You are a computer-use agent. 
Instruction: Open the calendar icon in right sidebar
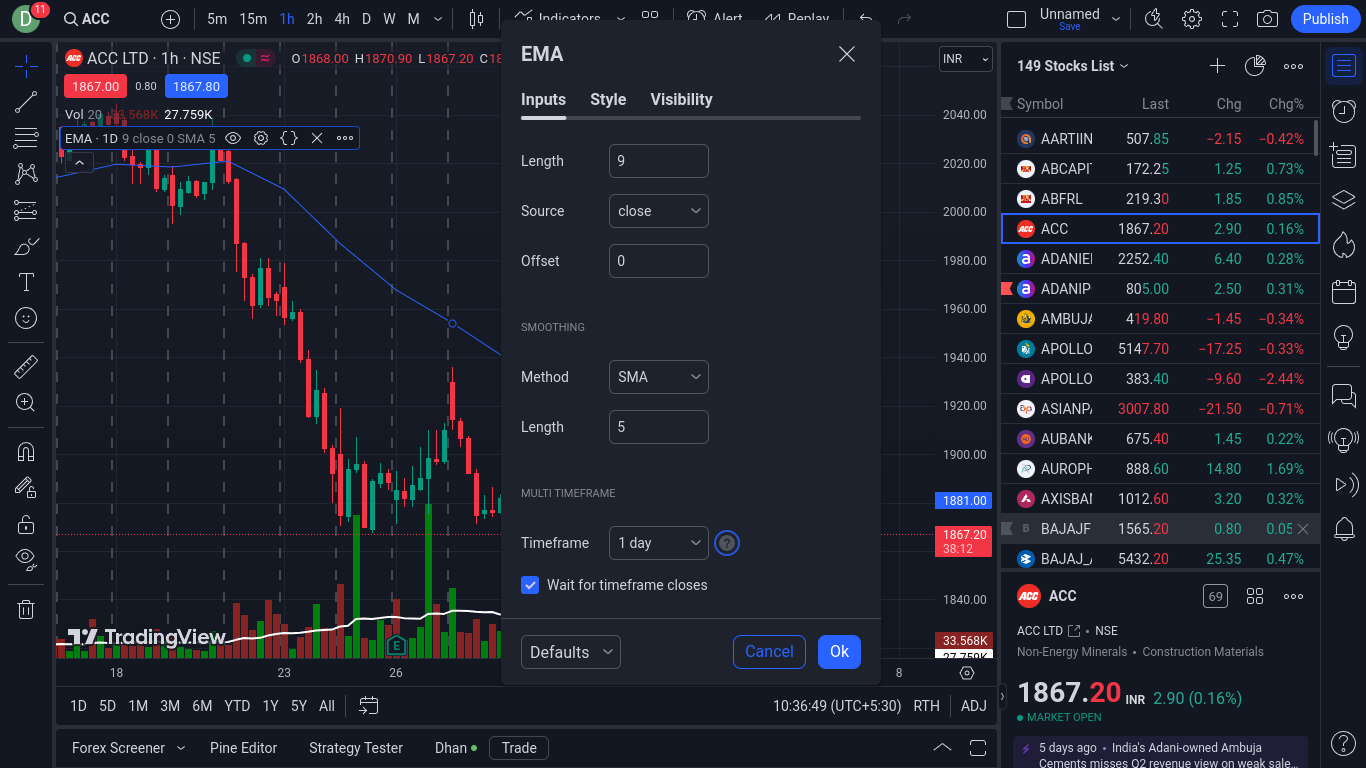[x=1343, y=292]
